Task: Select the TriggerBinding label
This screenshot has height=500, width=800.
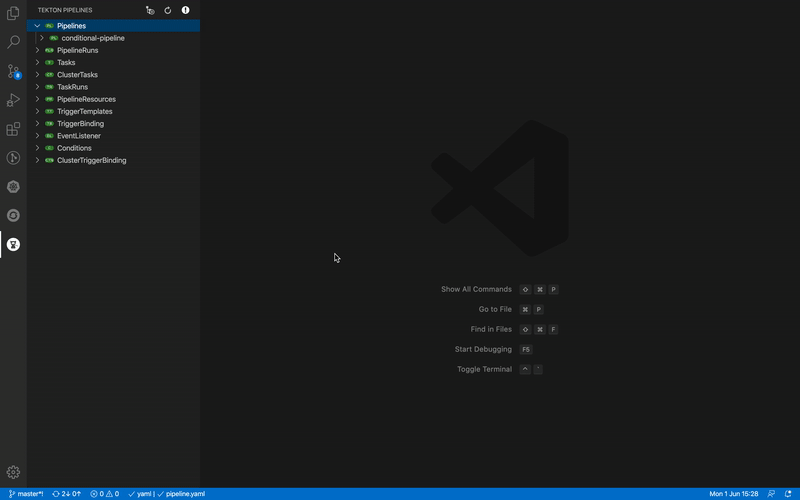Action: point(80,123)
